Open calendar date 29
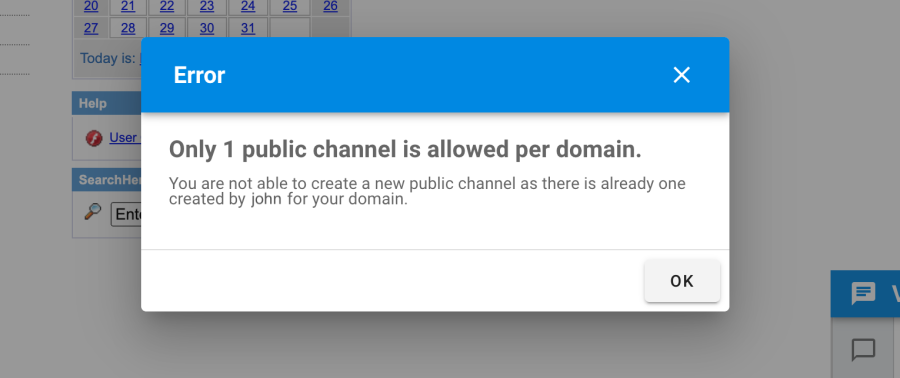This screenshot has height=378, width=900. (167, 28)
